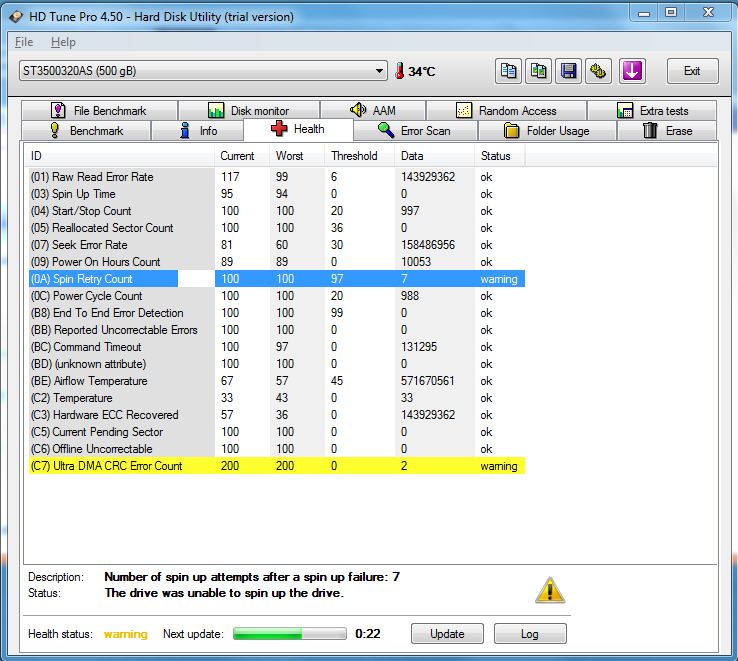The image size is (738, 661).
Task: Click the orange Health status warning text
Action: (x=126, y=634)
